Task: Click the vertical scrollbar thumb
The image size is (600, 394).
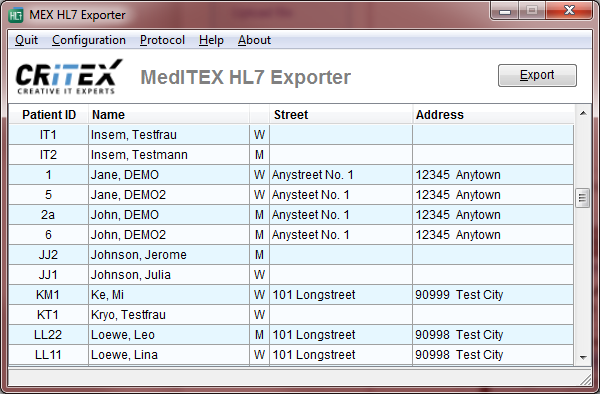Action: coord(583,198)
